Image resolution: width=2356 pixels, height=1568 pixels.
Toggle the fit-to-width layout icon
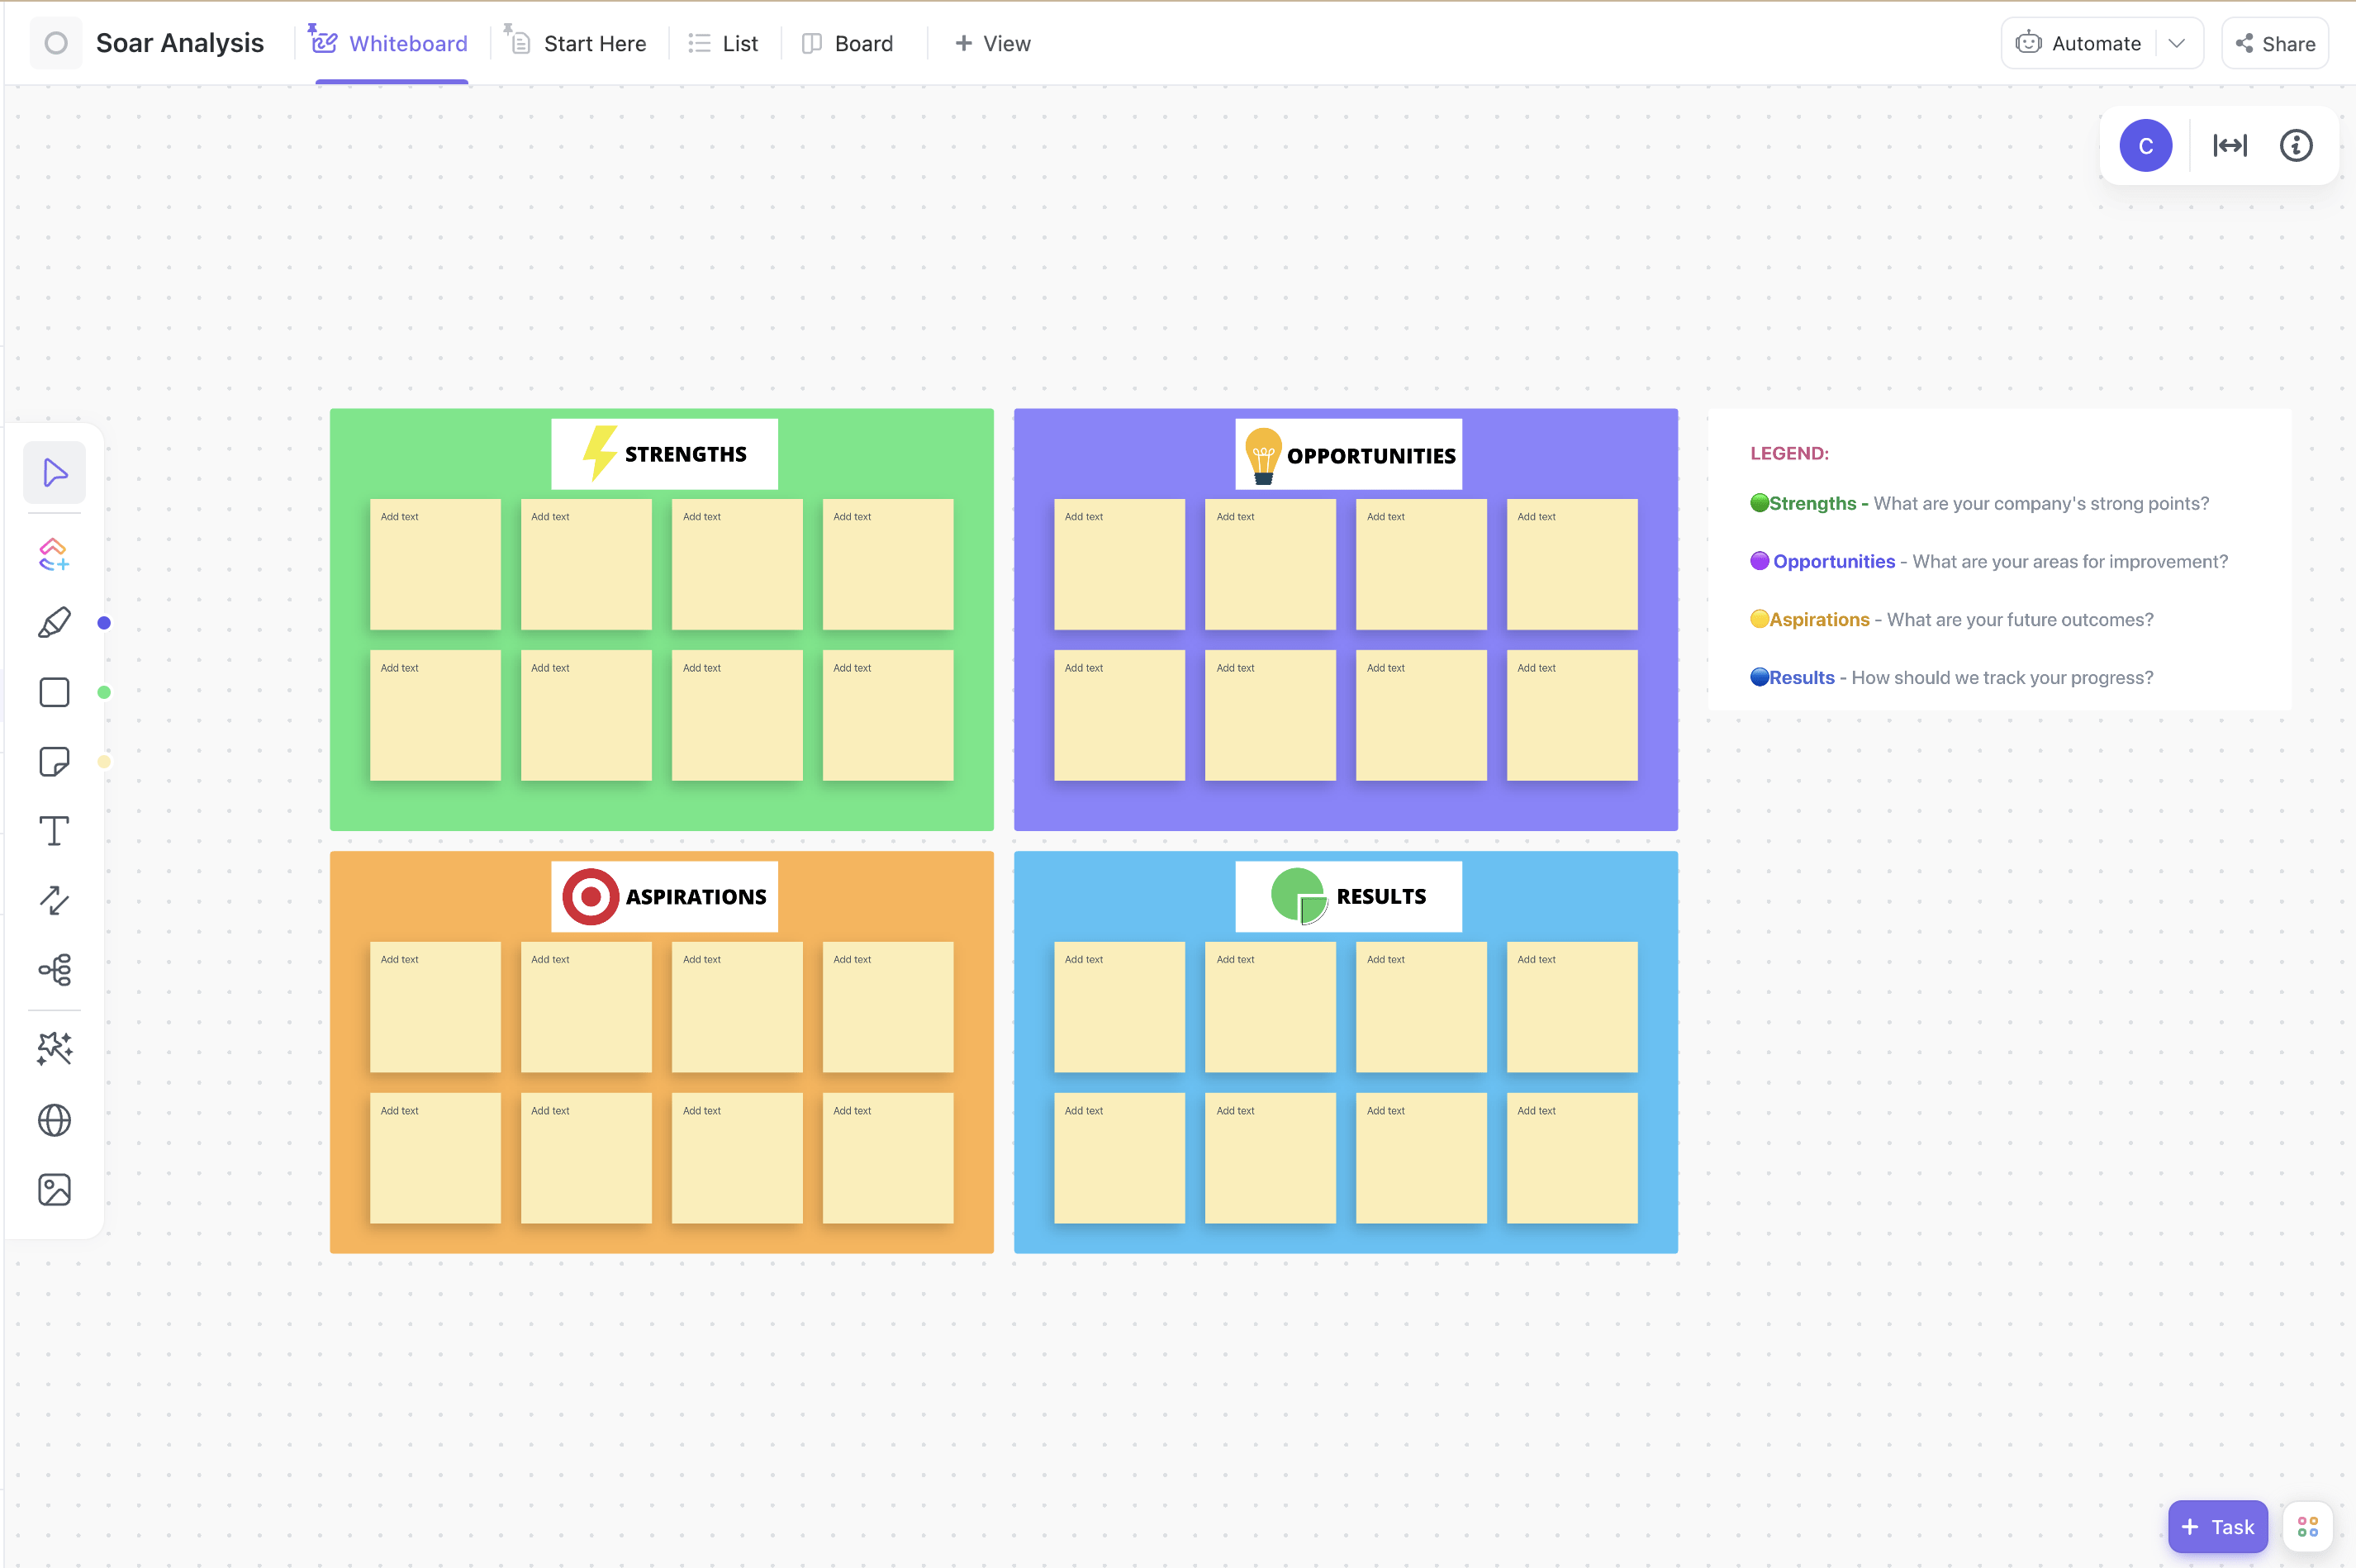coord(2230,145)
